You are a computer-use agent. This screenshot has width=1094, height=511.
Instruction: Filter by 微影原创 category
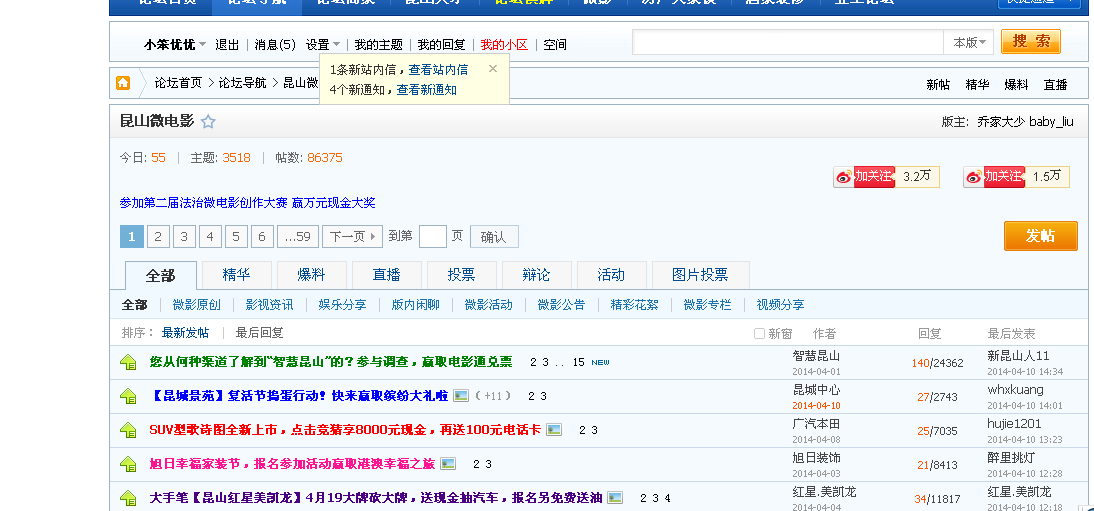(x=197, y=304)
